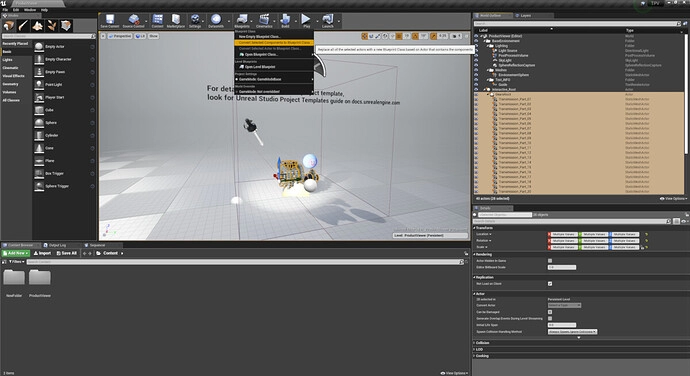Open the ProductViewer folder in Content Browser

[40, 278]
